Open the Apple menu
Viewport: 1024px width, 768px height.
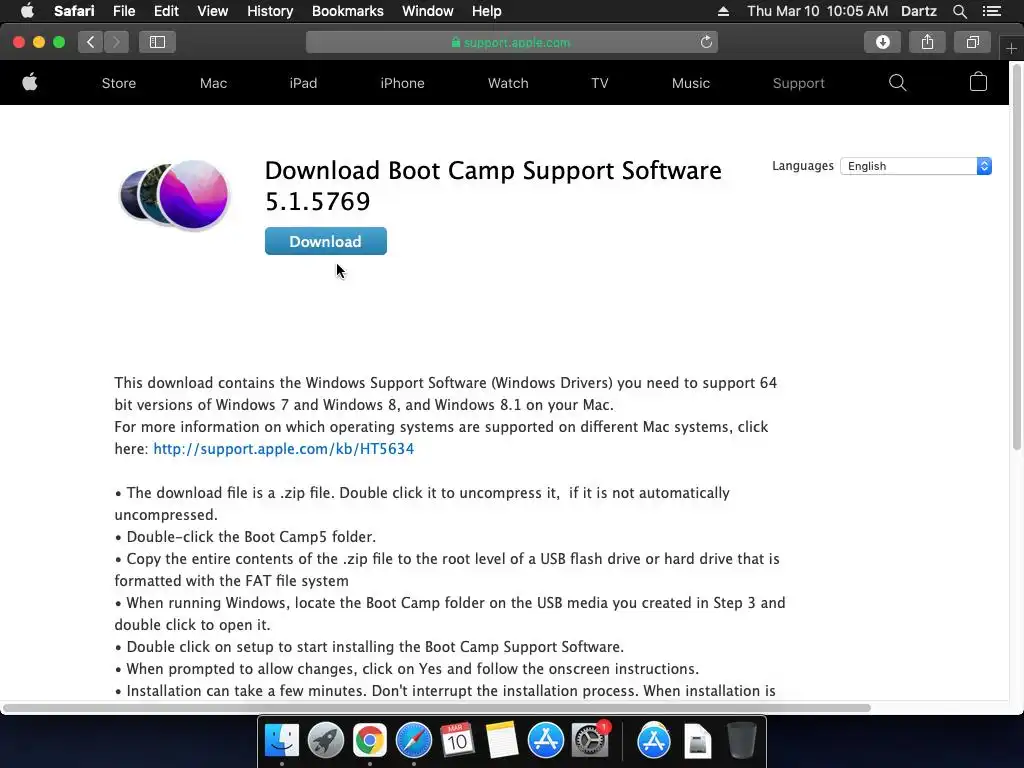27,10
